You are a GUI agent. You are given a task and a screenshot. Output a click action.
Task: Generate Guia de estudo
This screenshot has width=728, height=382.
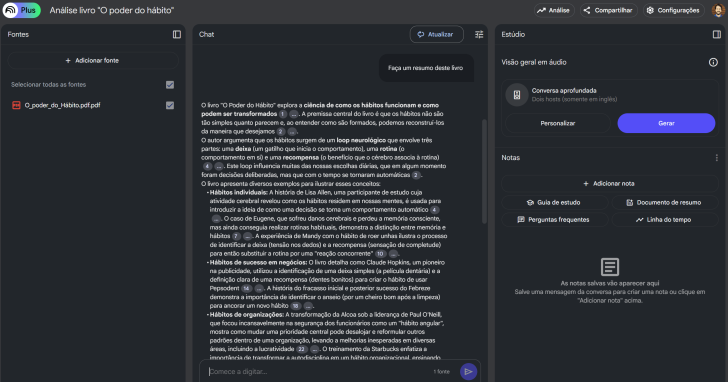(555, 202)
